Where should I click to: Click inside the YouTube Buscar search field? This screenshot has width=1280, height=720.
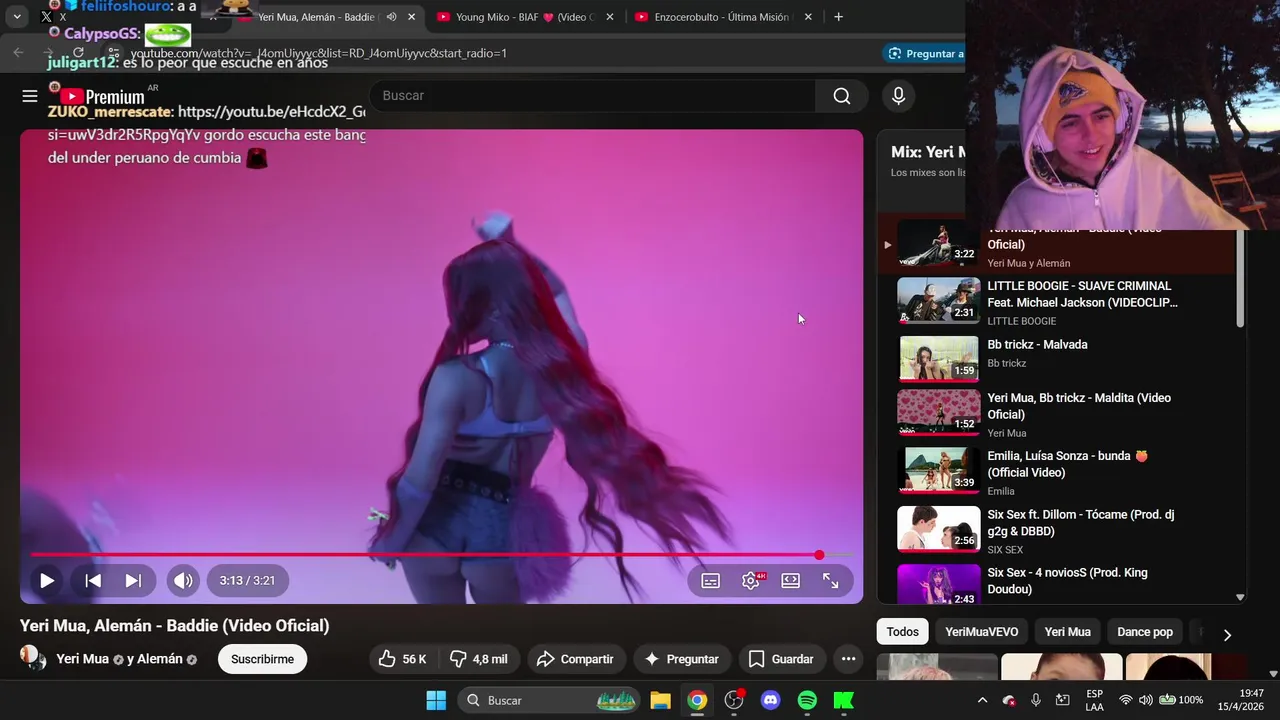tap(592, 96)
